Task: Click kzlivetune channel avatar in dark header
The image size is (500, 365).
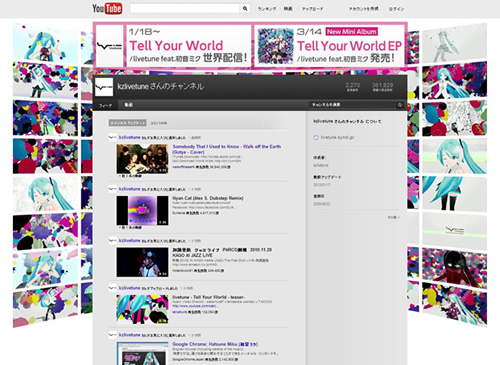Action: coord(104,87)
